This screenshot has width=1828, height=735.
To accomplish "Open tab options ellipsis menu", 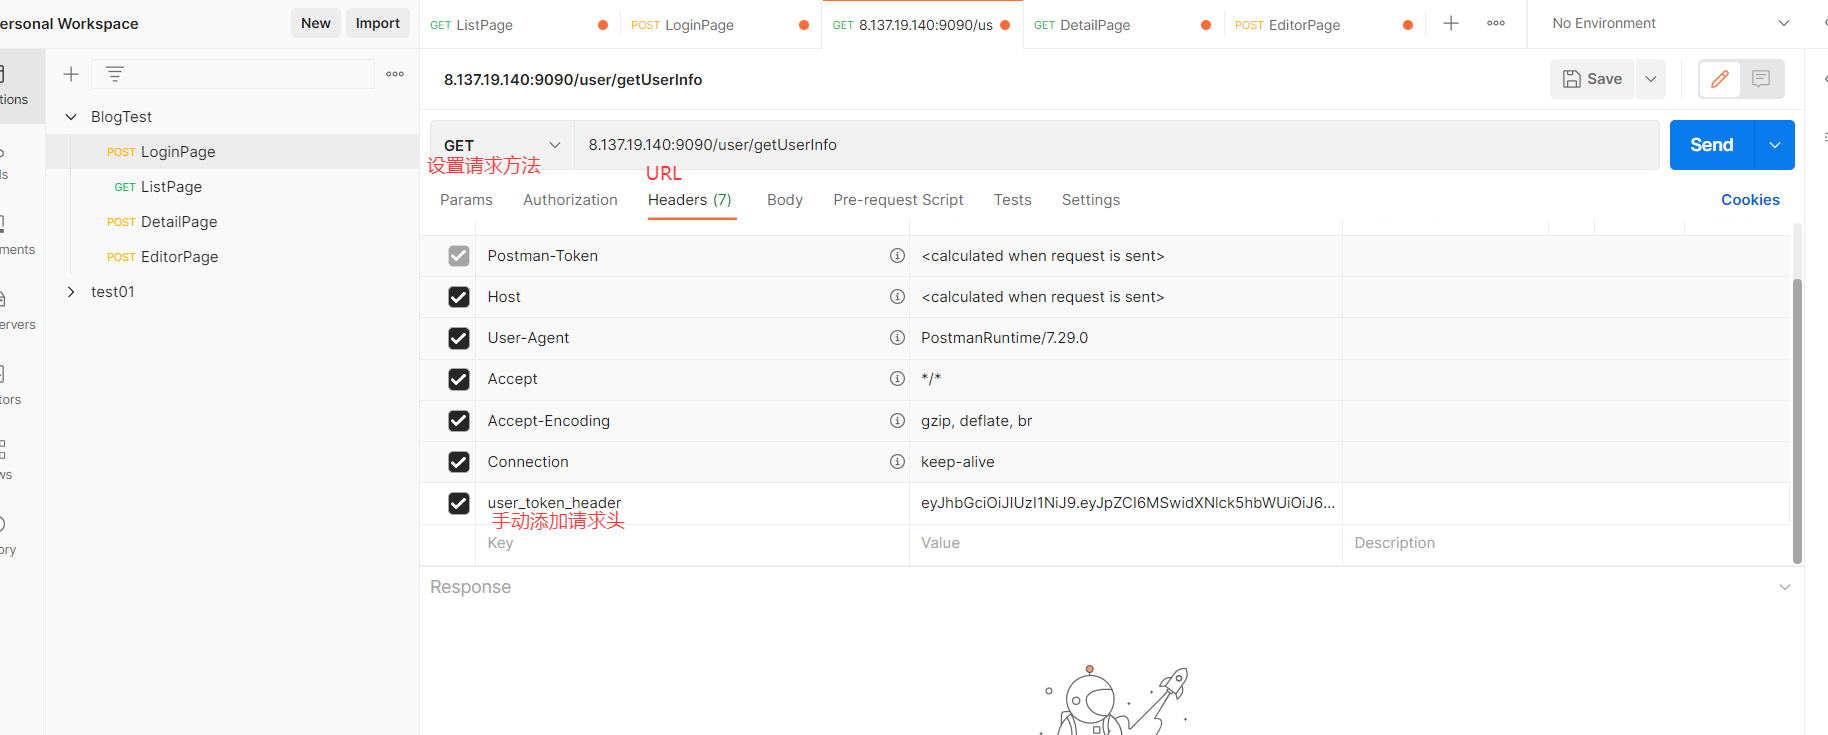I will (x=1496, y=23).
